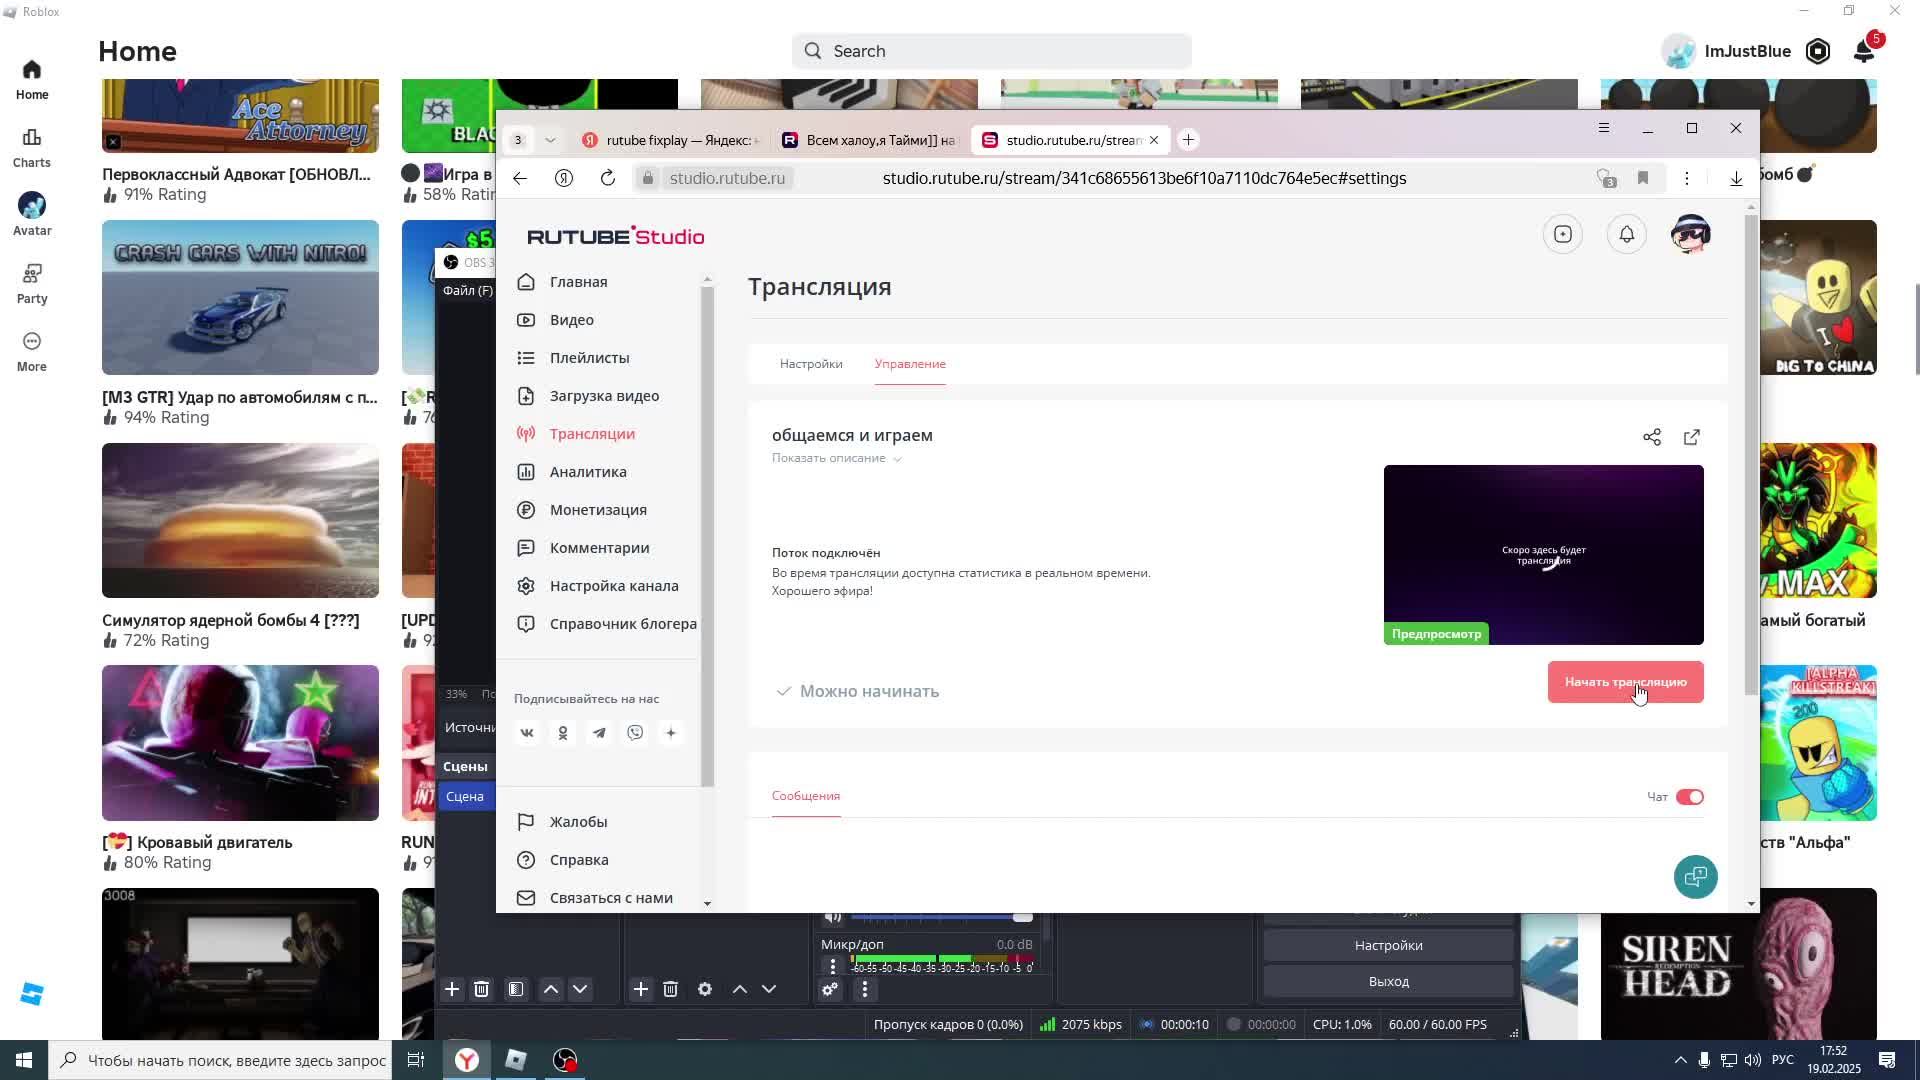1920x1080 pixels.
Task: Select the Сообщения tab
Action: point(806,796)
